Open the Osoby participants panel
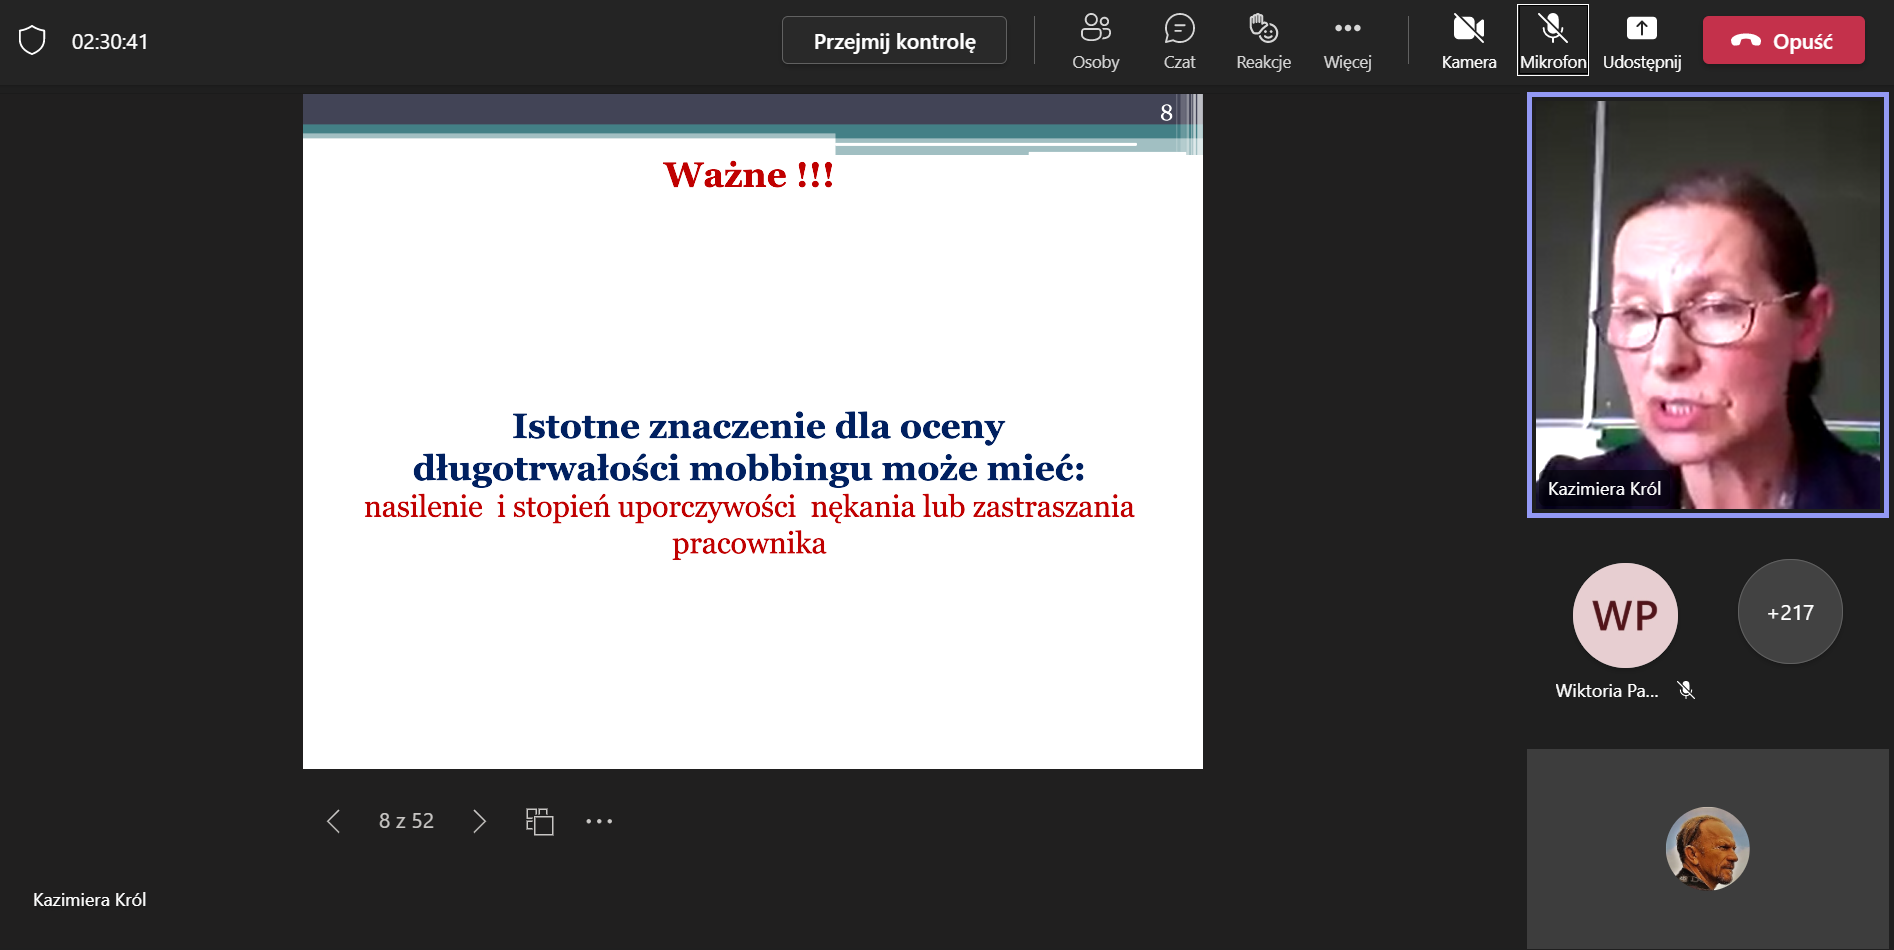This screenshot has width=1894, height=950. point(1095,40)
